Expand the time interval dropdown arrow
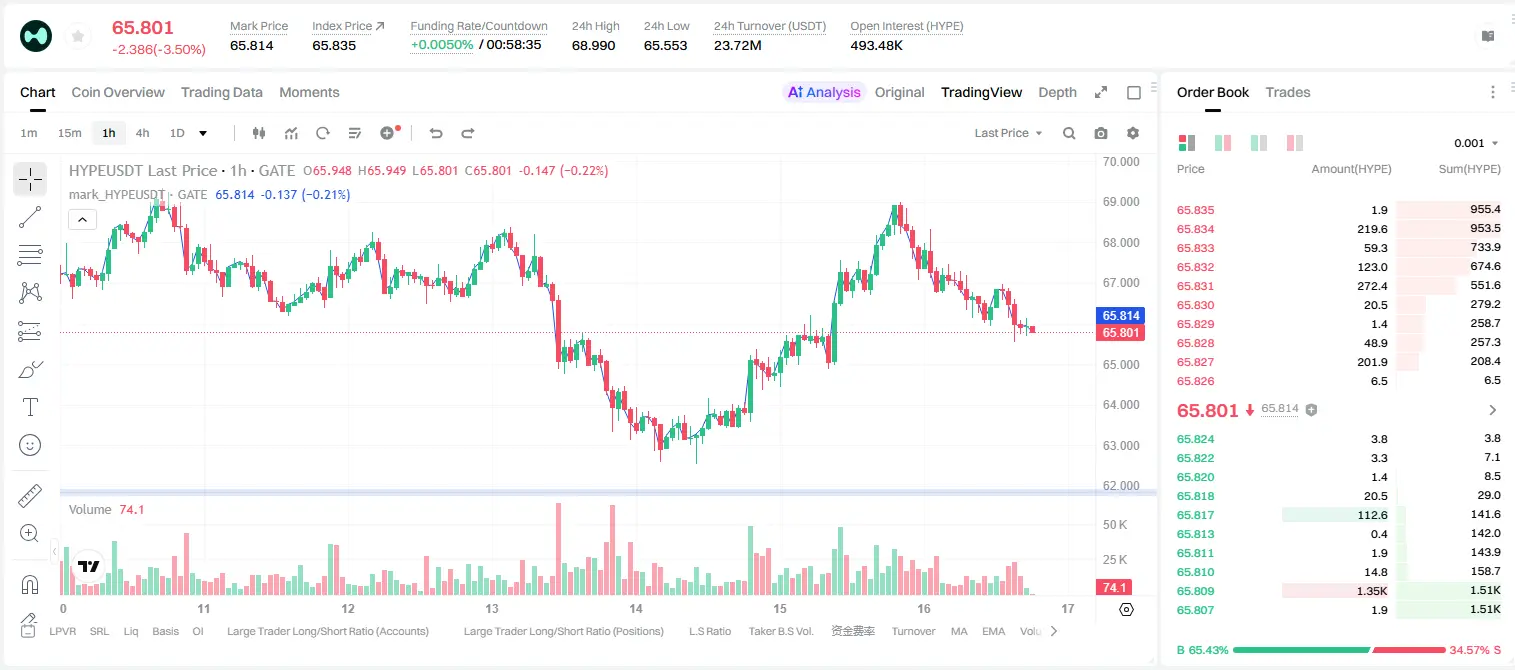The image size is (1515, 670). (x=203, y=133)
